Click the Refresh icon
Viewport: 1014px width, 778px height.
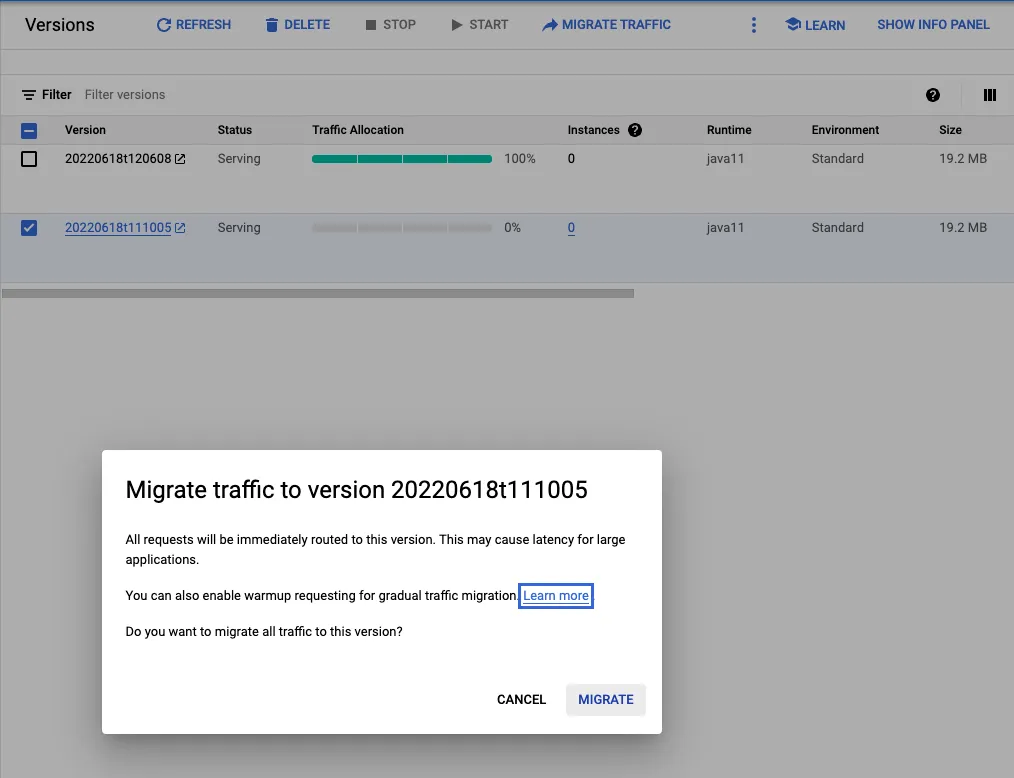pos(165,24)
